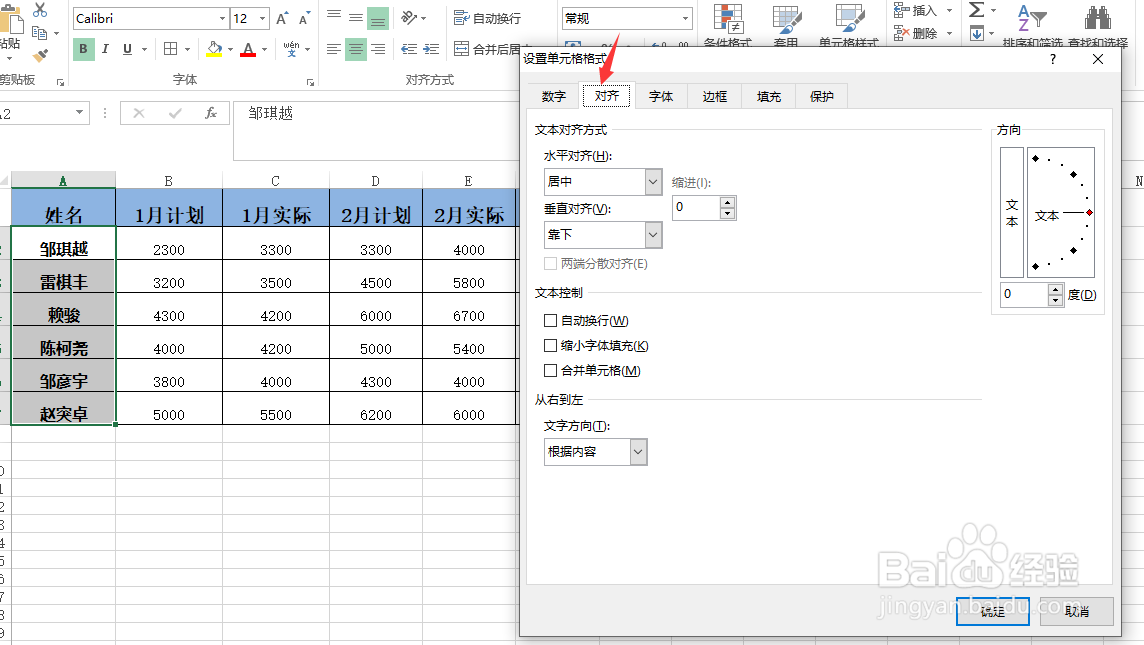Viewport: 1144px width, 645px height.
Task: Increase indent with the spinner up arrow
Action: [727, 203]
